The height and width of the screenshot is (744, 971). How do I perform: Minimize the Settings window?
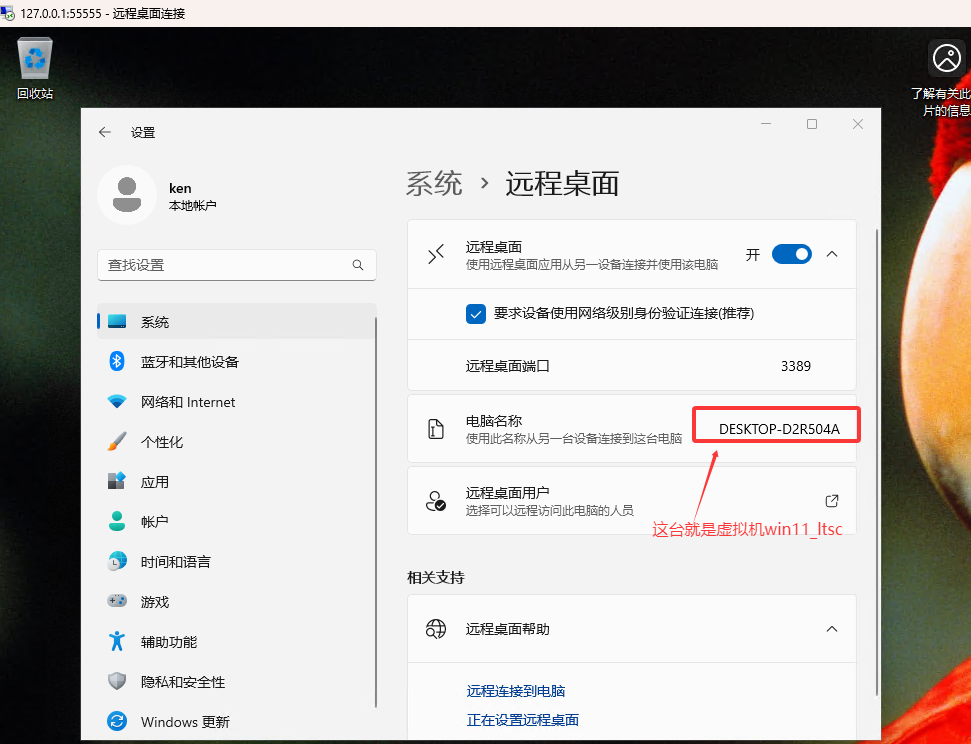pyautogui.click(x=766, y=124)
